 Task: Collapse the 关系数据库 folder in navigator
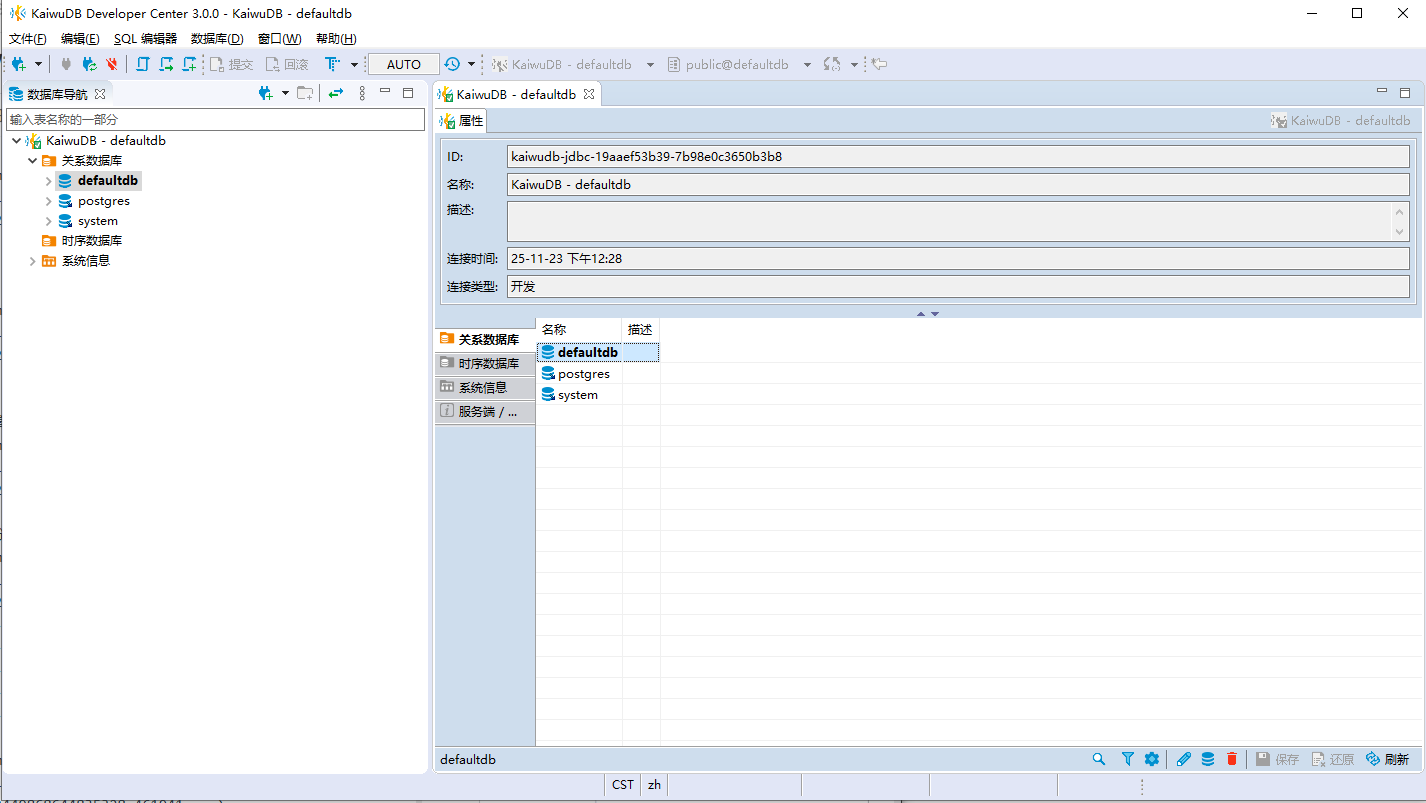32,161
